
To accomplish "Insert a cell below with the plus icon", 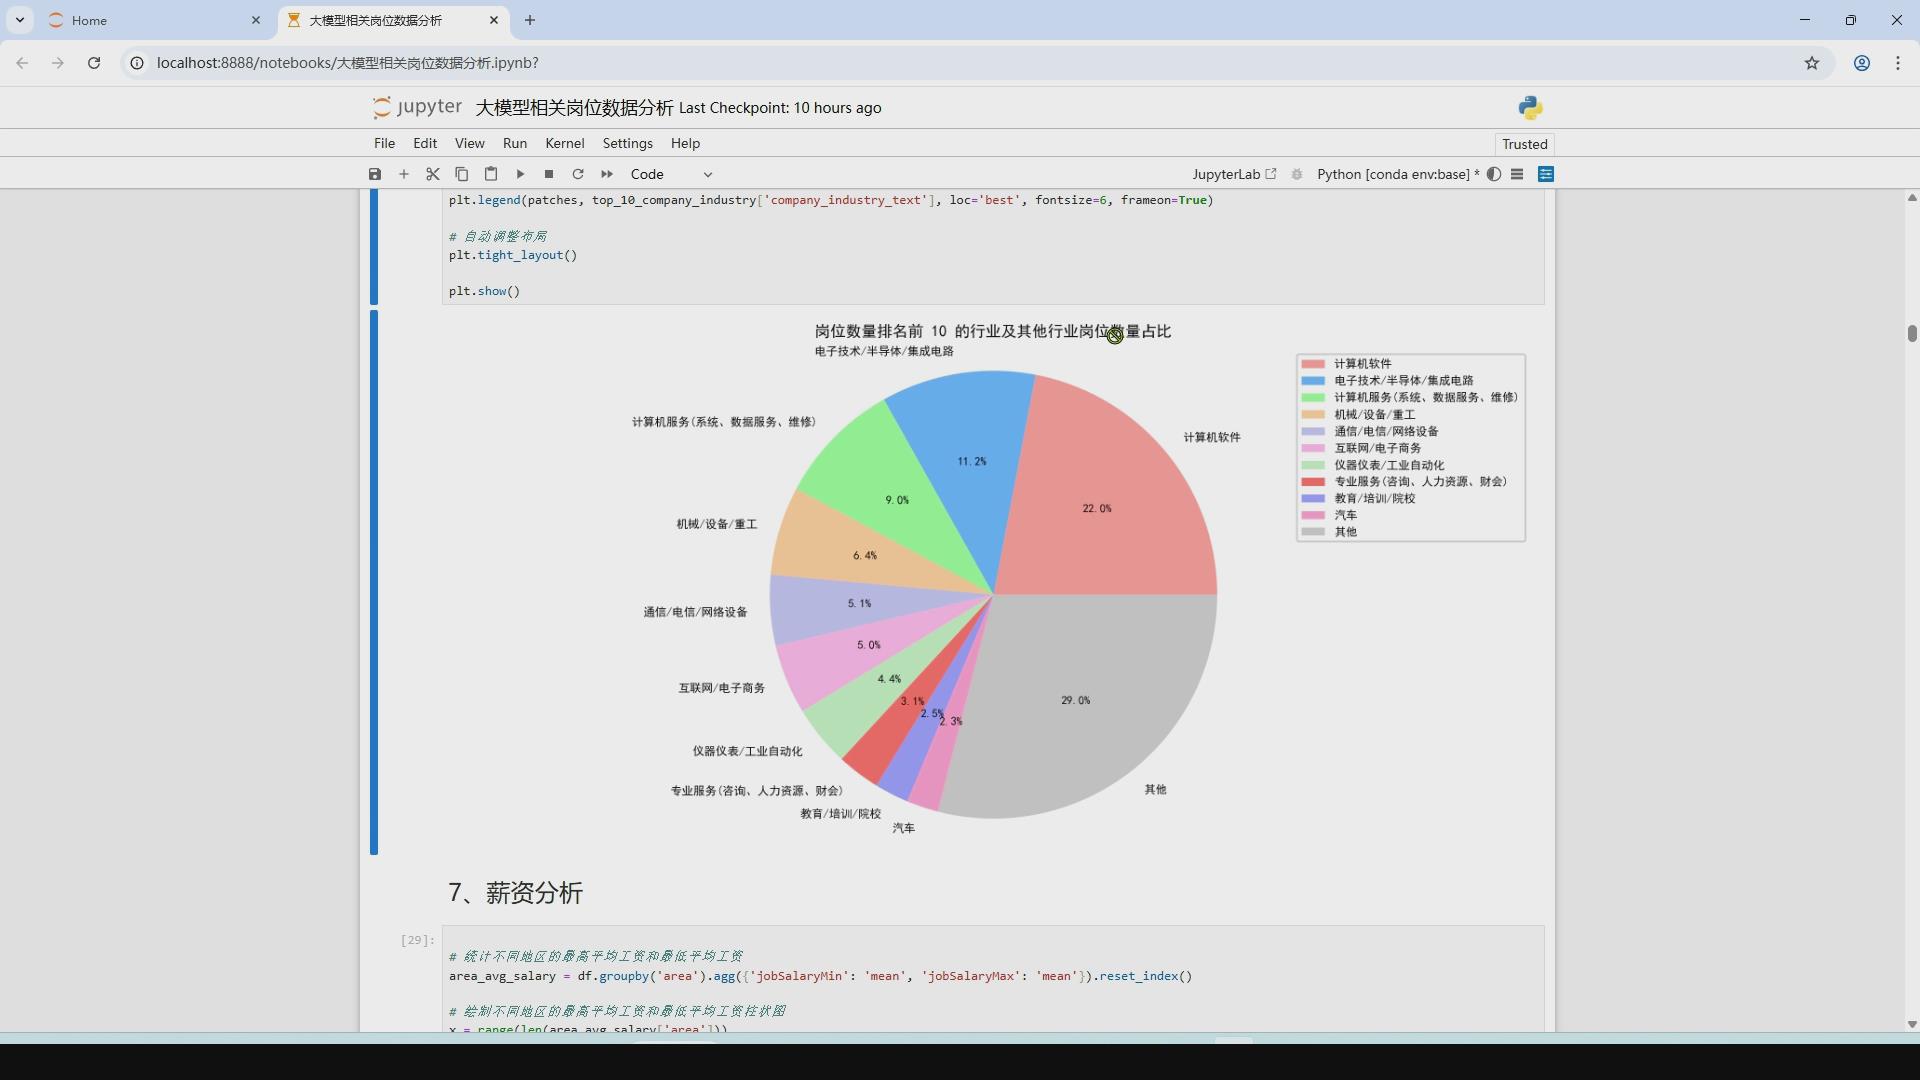I will point(404,174).
